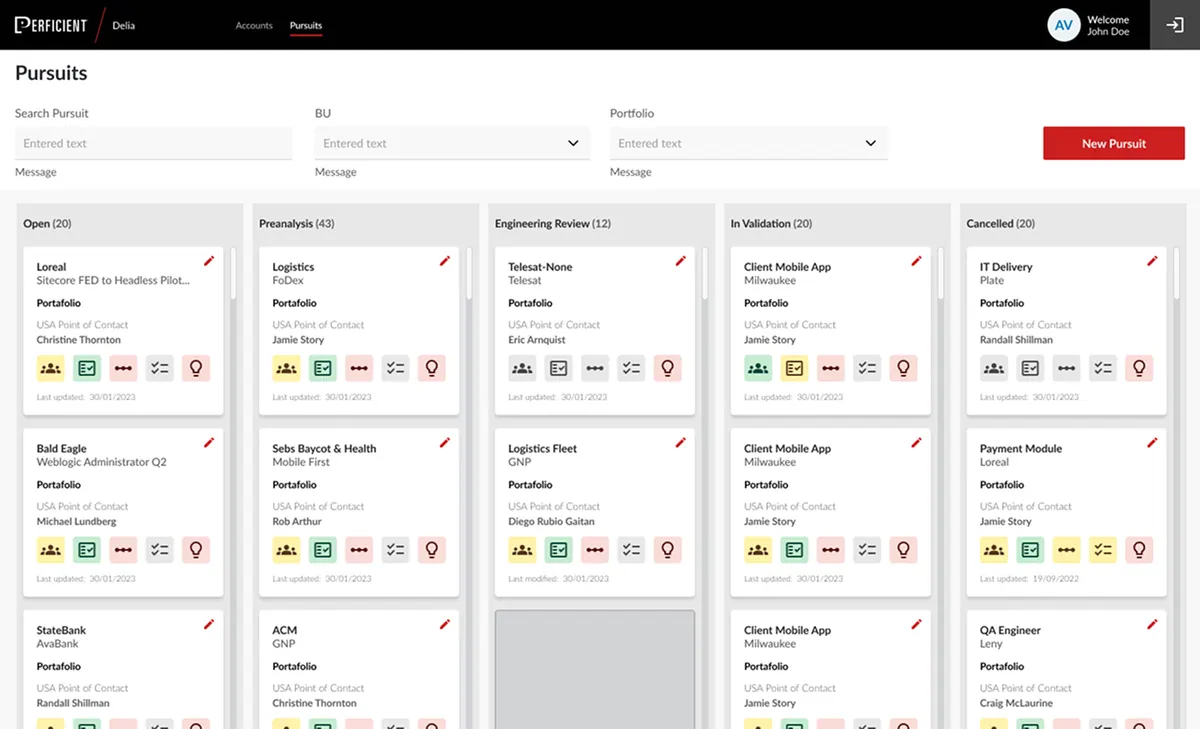Image resolution: width=1200 pixels, height=729 pixels.
Task: Edit the Logistics FoDex card
Action: coord(445,261)
